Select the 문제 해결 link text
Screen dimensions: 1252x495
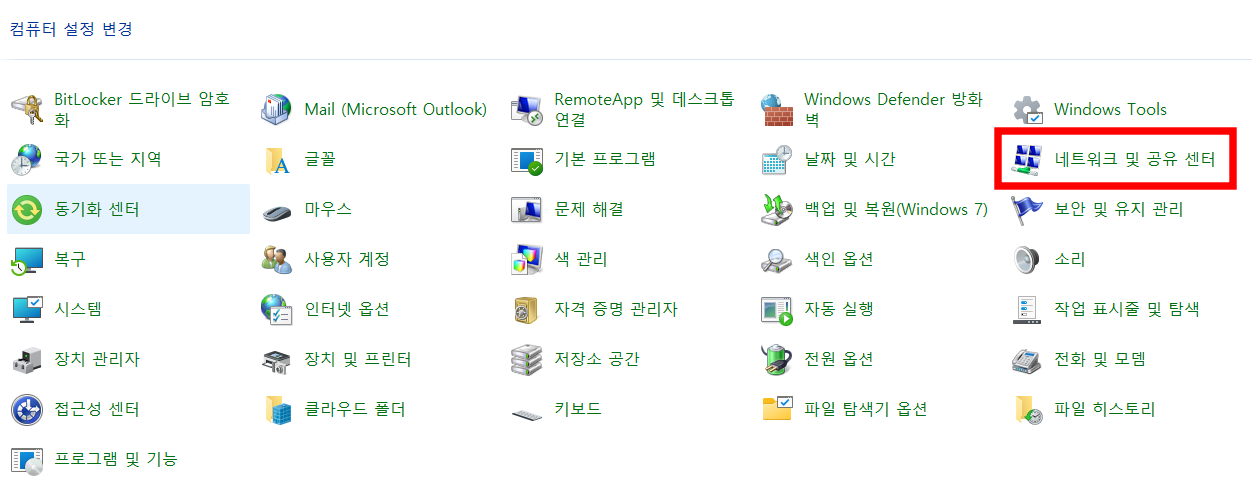coord(589,209)
